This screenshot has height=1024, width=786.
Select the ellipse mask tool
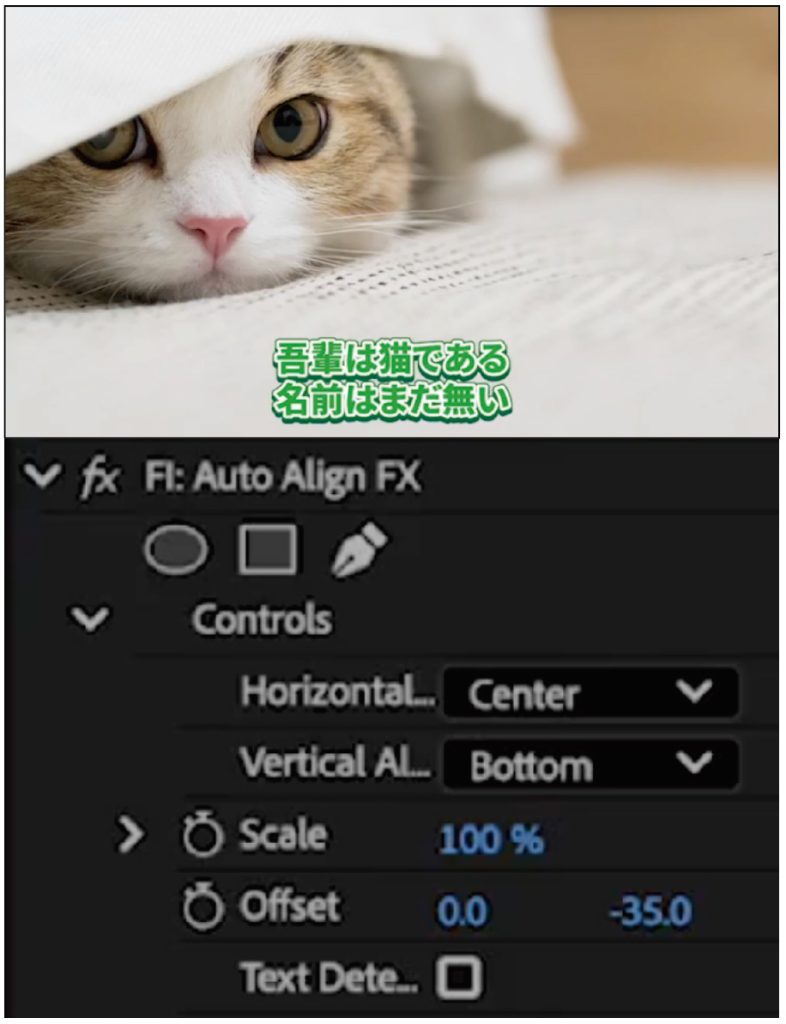click(176, 551)
